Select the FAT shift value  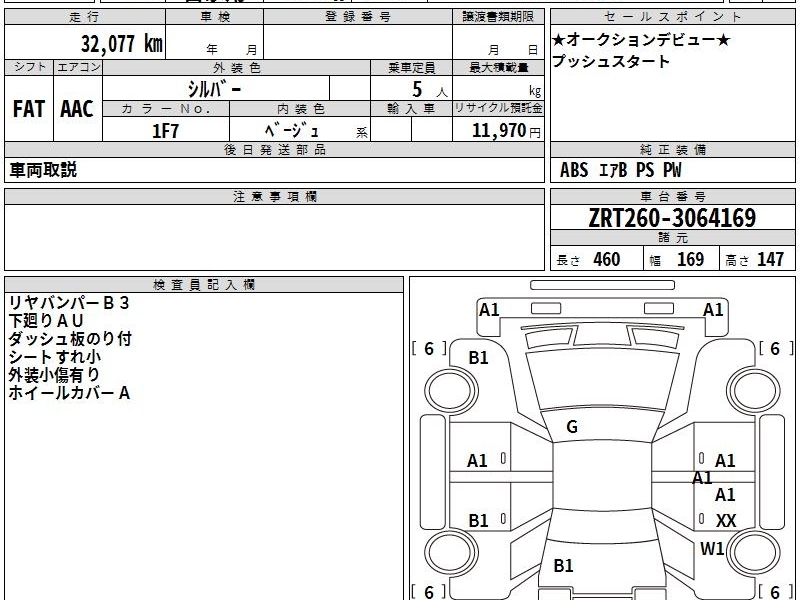(29, 109)
